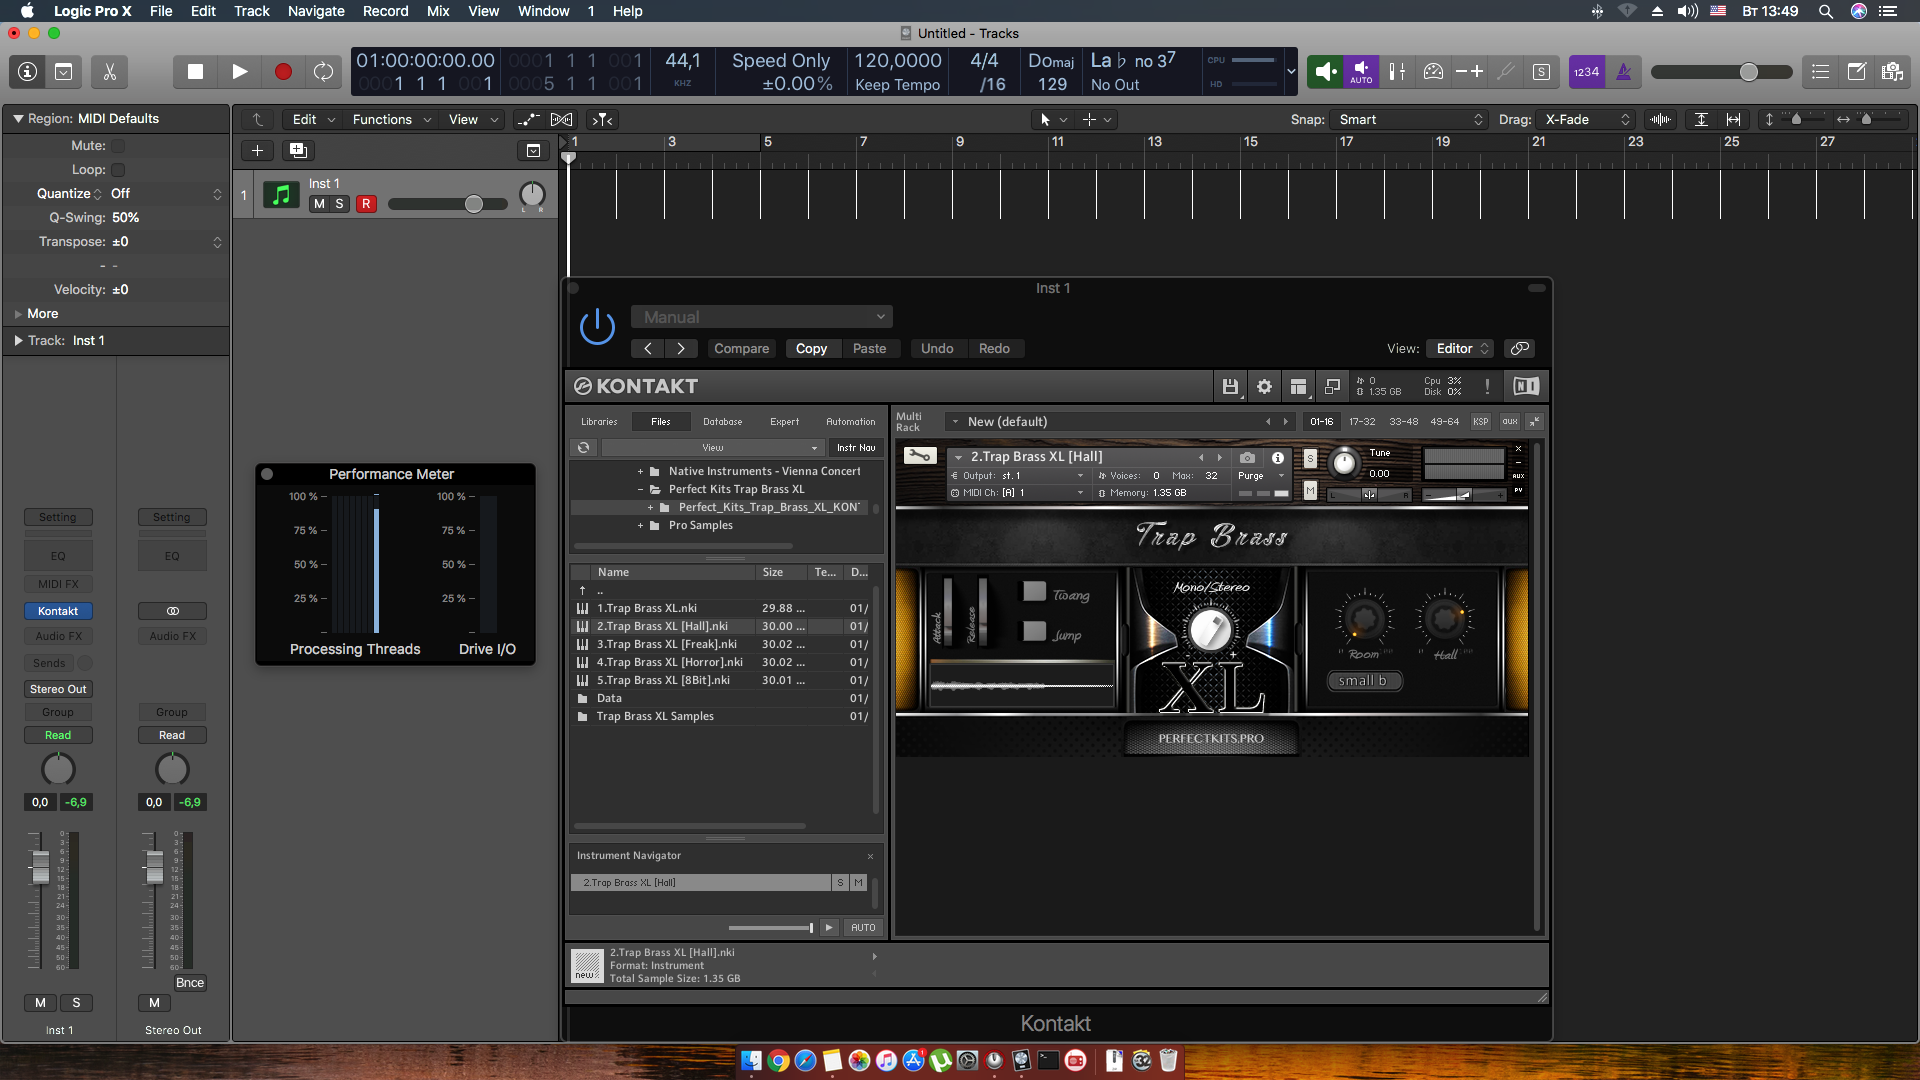The height and width of the screenshot is (1080, 1920).
Task: Open the List Editors icon
Action: pyautogui.click(x=1820, y=72)
